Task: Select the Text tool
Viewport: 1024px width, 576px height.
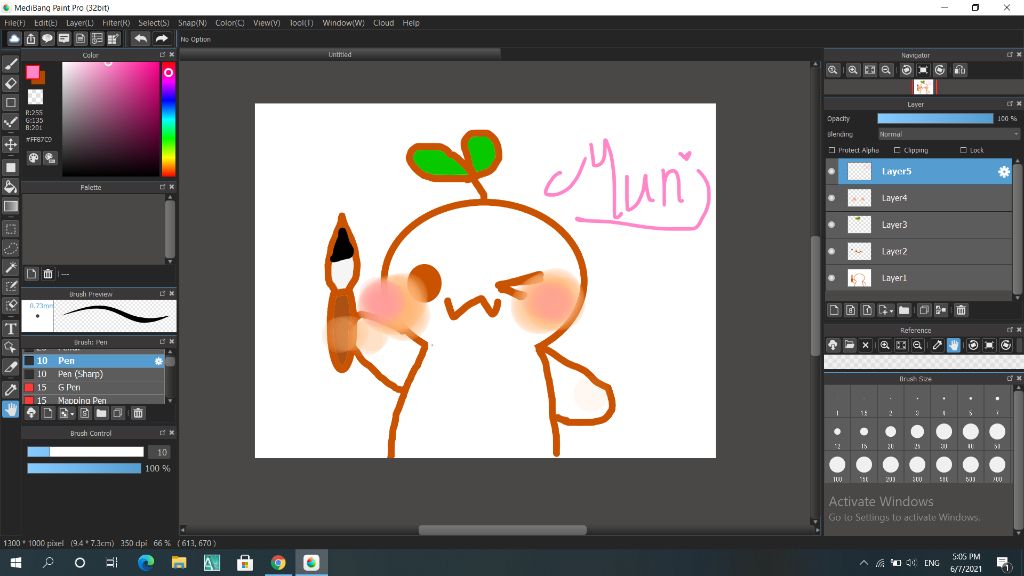Action: coord(10,328)
